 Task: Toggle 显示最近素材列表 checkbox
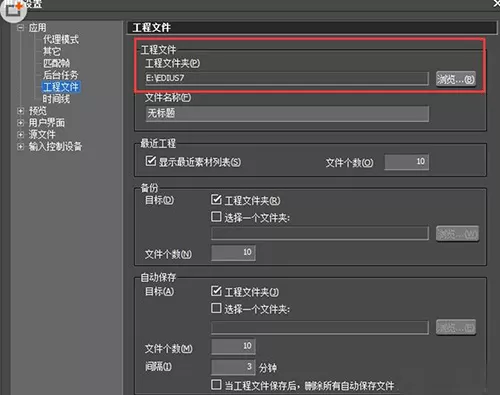coord(151,161)
